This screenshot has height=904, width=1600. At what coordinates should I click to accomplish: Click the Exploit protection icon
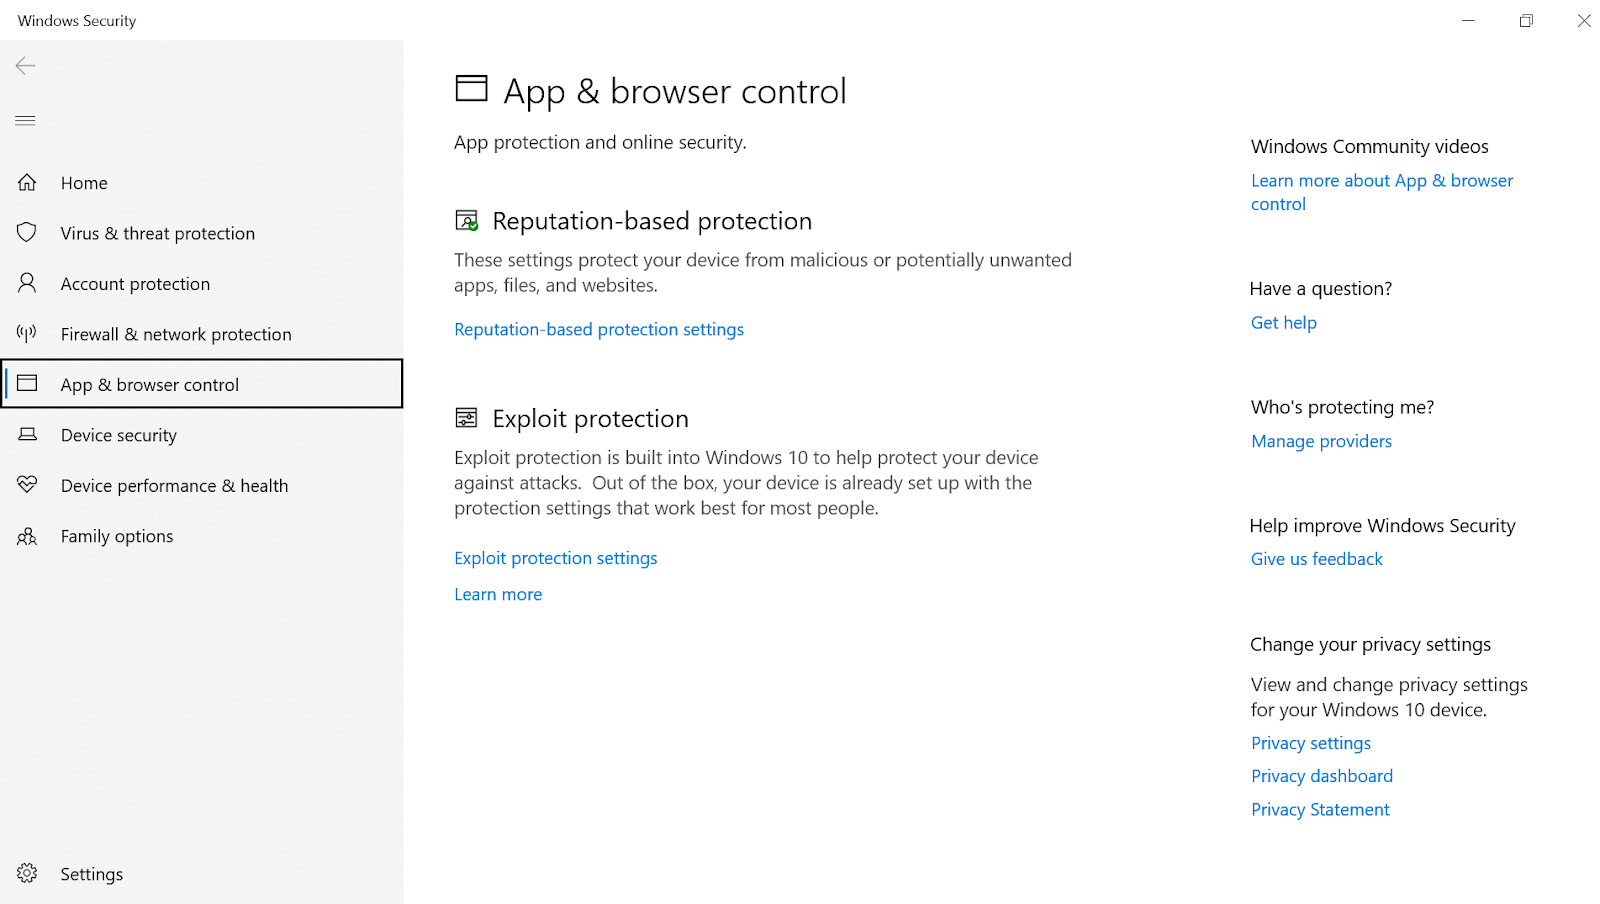coord(466,417)
